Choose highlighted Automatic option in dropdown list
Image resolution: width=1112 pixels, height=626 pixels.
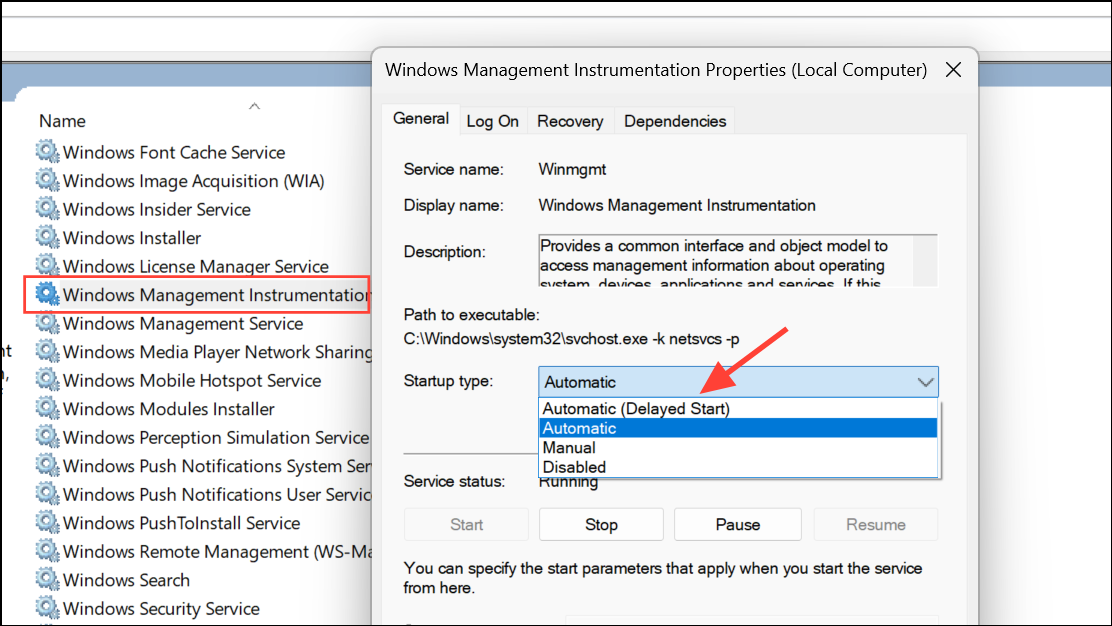(x=738, y=428)
